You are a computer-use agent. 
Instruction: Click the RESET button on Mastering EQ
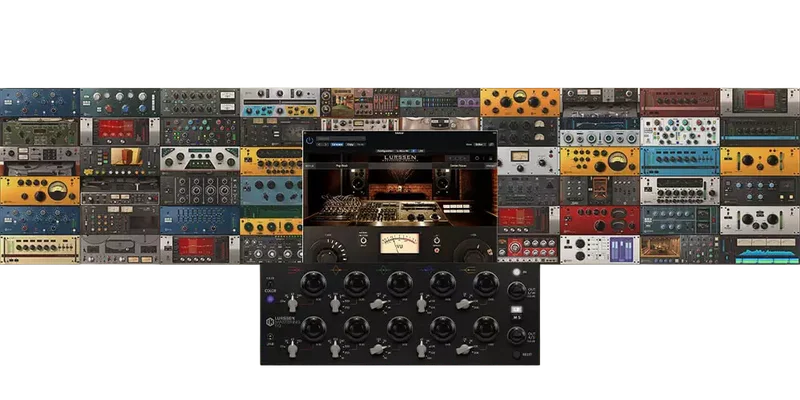click(516, 355)
